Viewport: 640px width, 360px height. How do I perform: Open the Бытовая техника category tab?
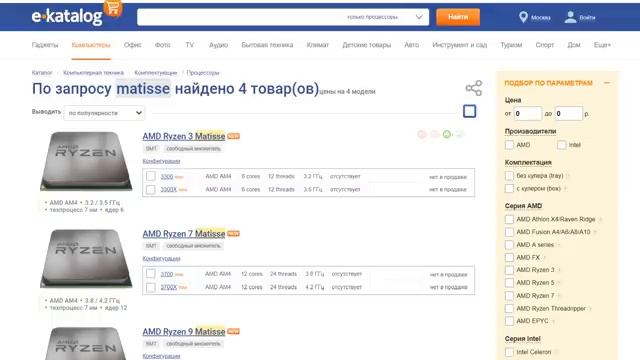(x=267, y=45)
